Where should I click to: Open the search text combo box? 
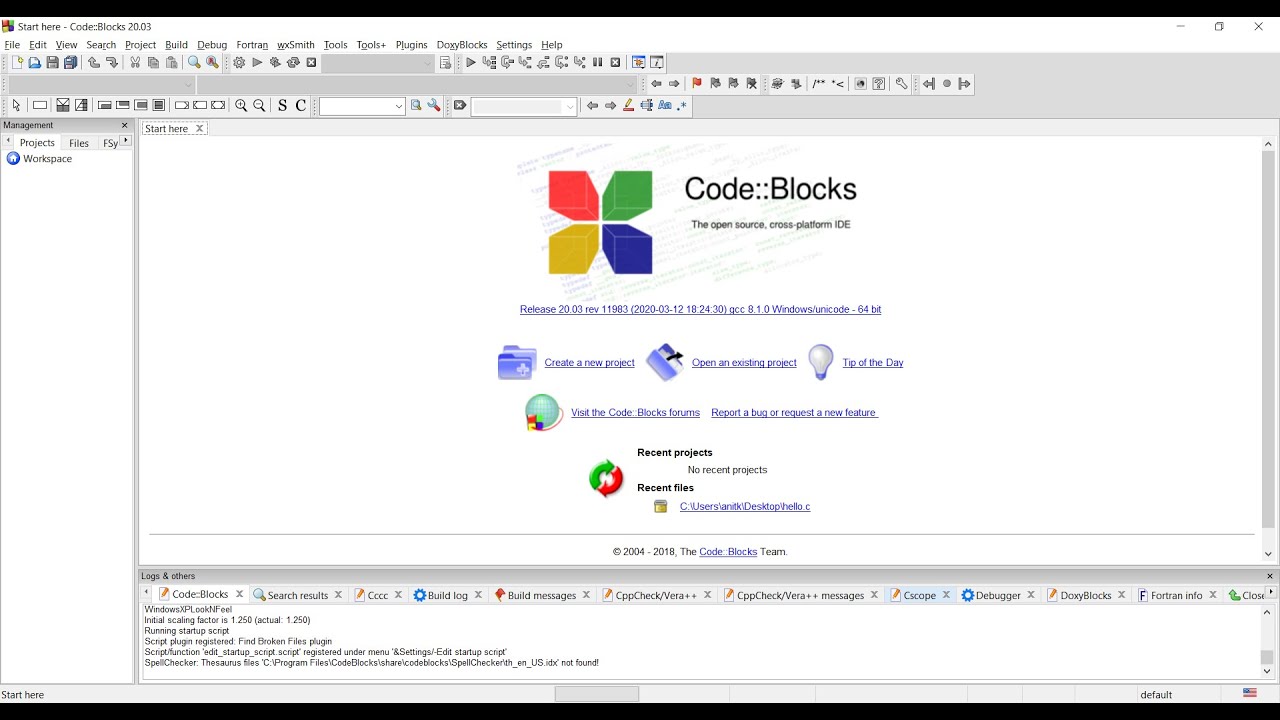[x=362, y=107]
